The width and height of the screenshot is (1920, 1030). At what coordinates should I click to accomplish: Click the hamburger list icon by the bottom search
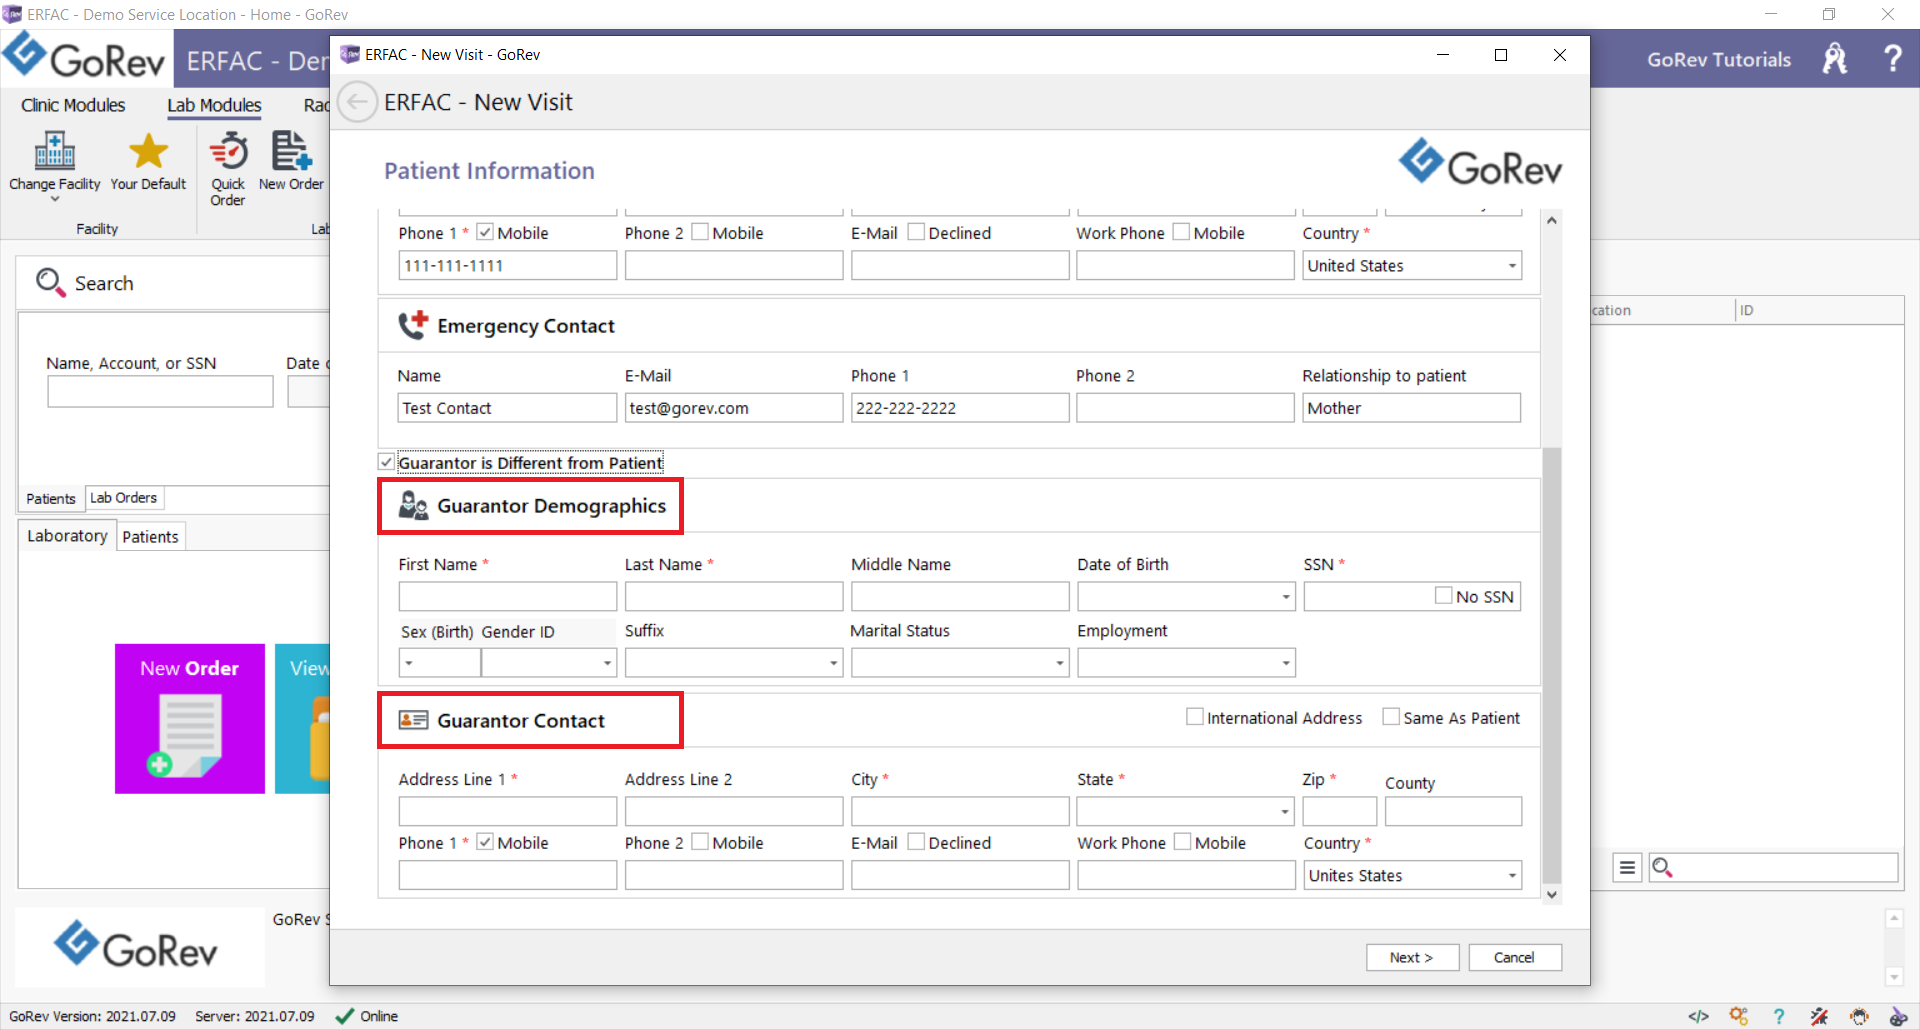pos(1627,867)
